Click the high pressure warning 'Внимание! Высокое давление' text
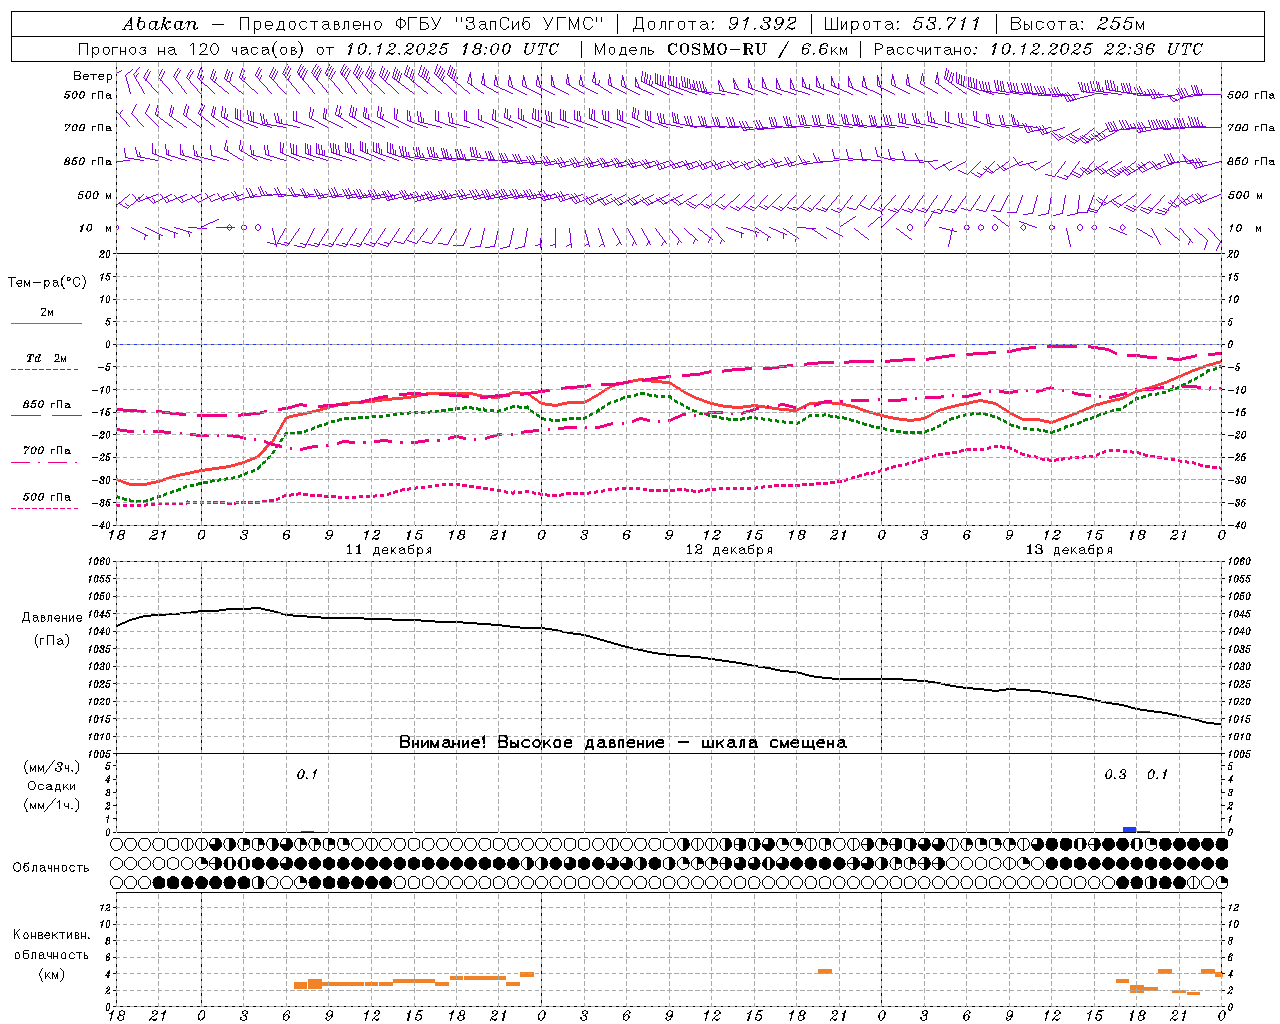Screen dimensions: 1280x1024 [x=532, y=743]
